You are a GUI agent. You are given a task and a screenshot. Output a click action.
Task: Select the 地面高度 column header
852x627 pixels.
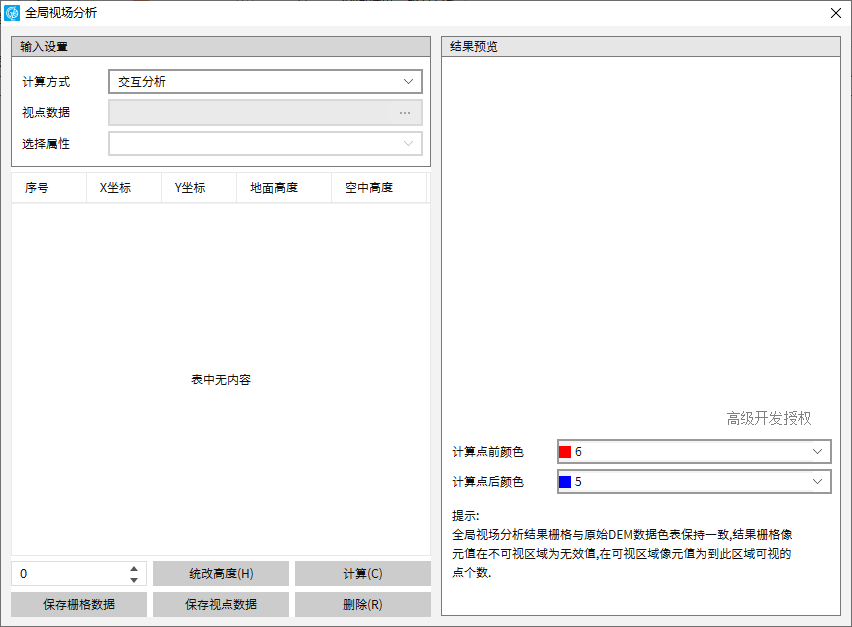coord(274,188)
